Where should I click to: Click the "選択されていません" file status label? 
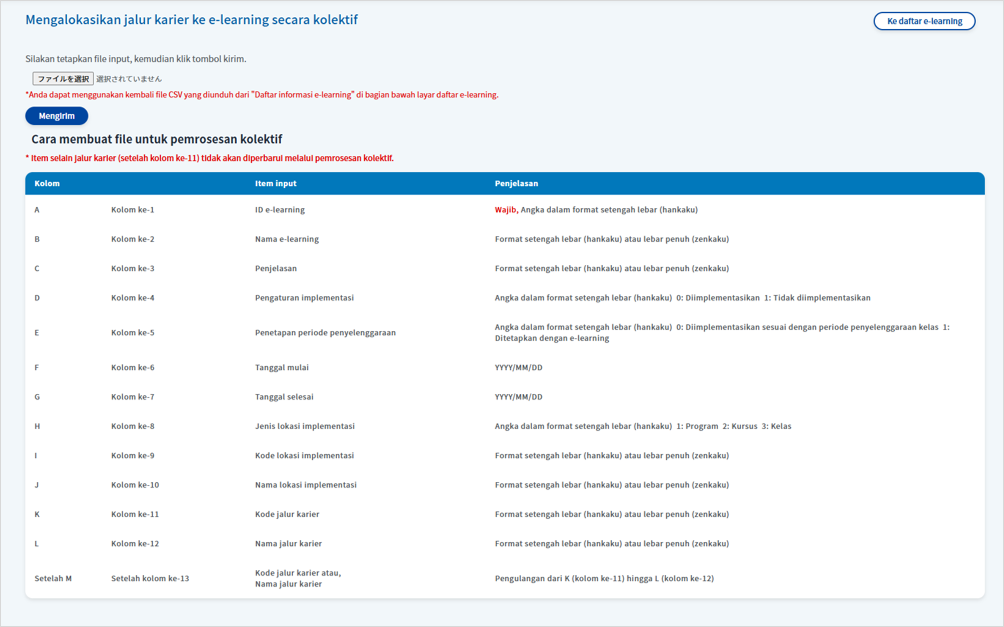pyautogui.click(x=129, y=79)
